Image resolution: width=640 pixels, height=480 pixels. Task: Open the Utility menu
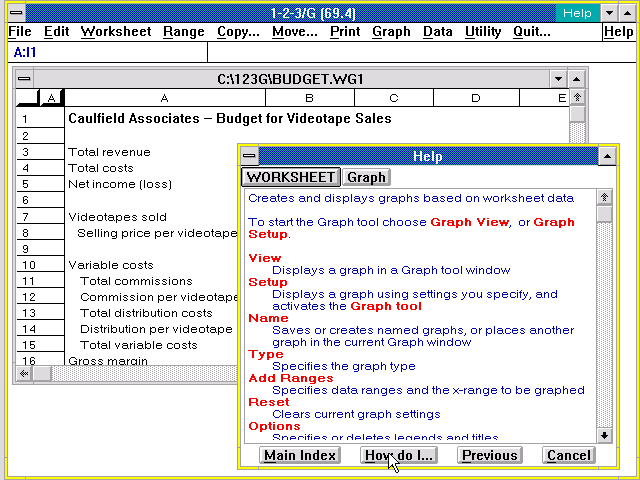(483, 32)
